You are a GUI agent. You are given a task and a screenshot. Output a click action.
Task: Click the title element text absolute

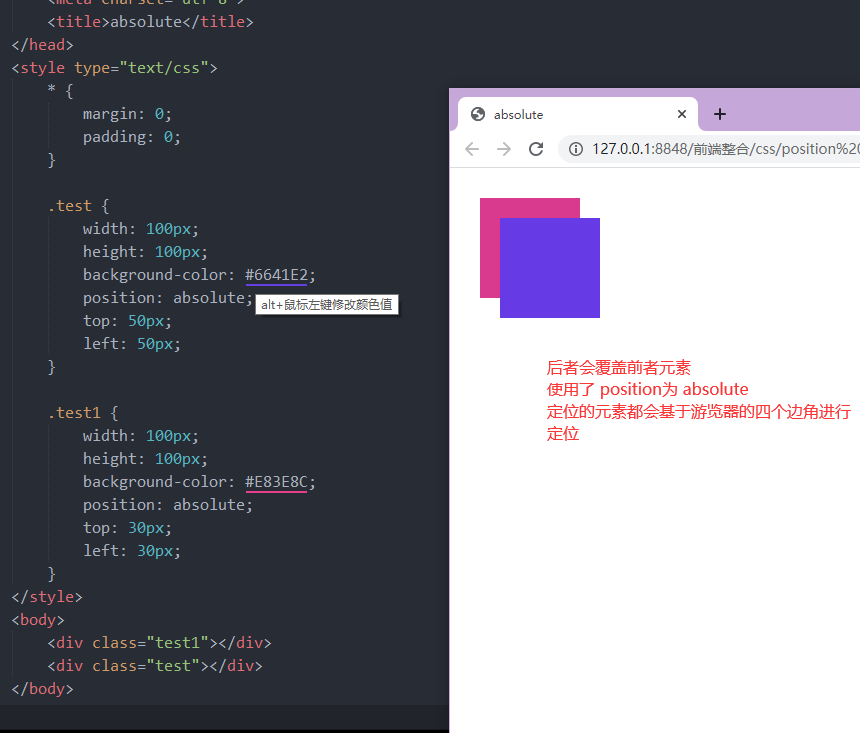[x=146, y=21]
